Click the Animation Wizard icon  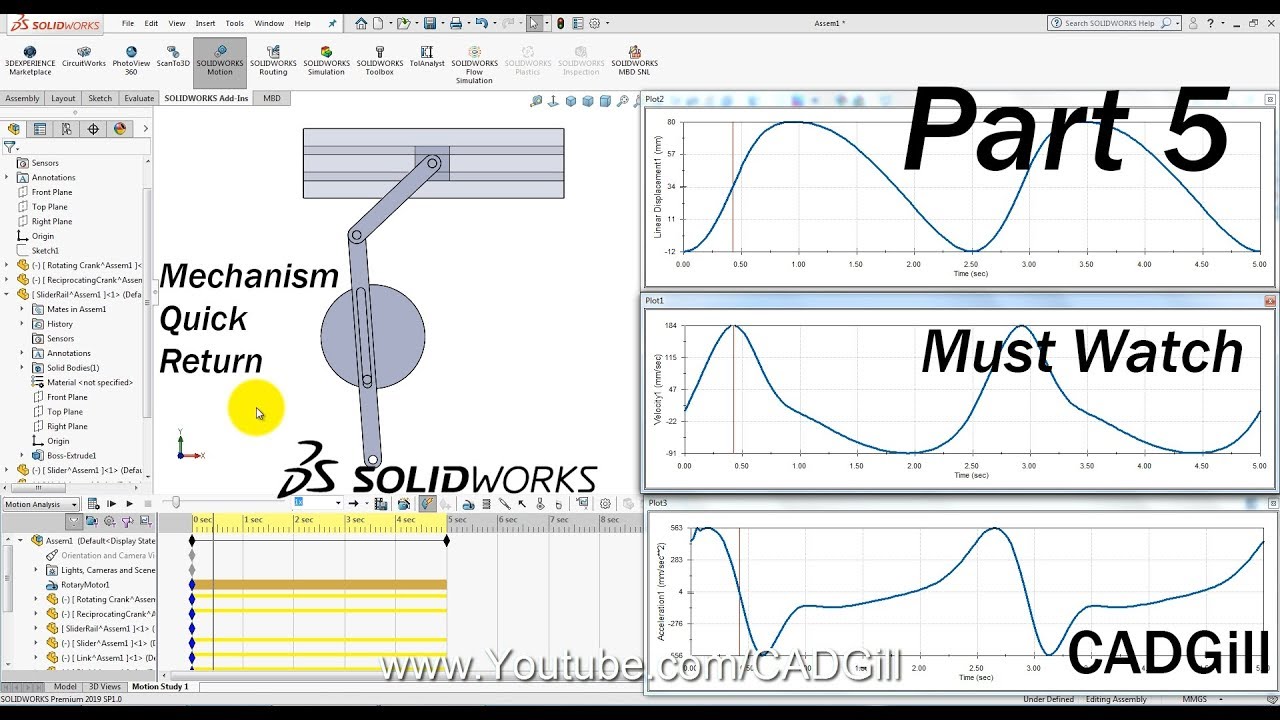click(x=403, y=504)
